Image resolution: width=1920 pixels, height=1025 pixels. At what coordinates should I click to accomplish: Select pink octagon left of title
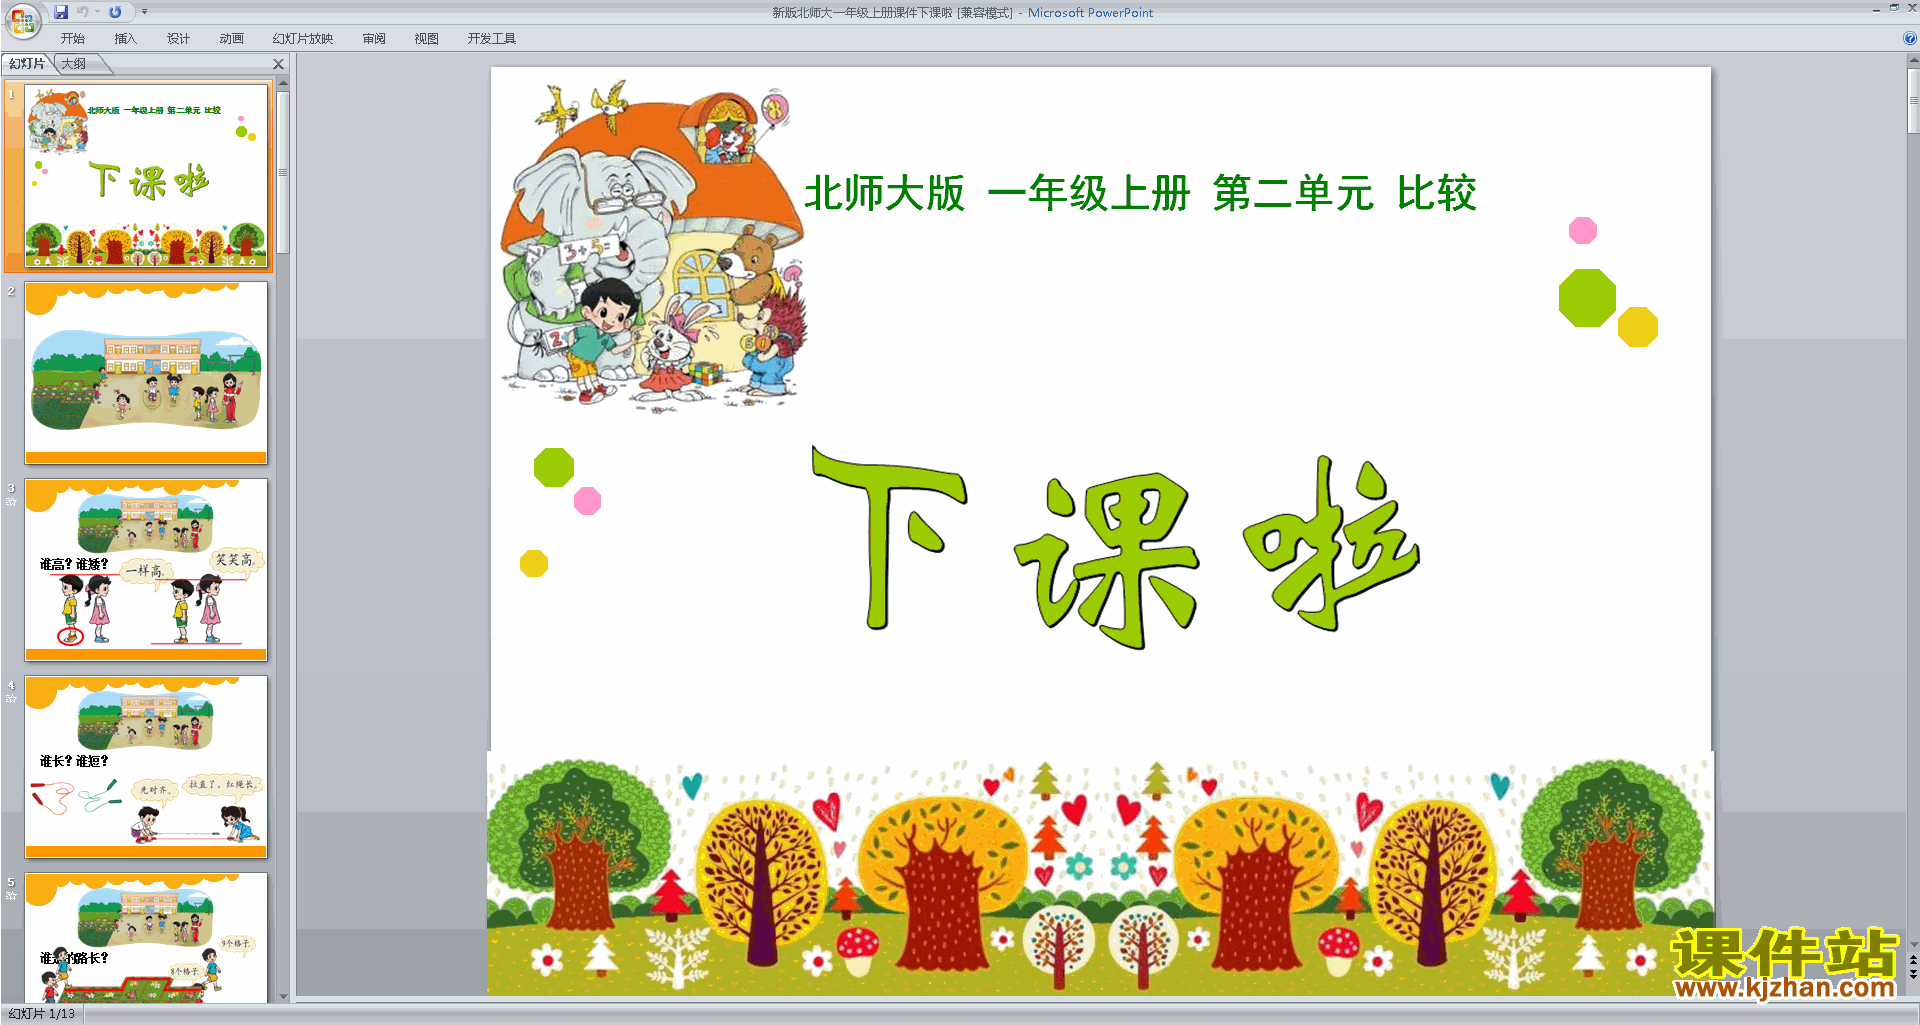tap(588, 501)
